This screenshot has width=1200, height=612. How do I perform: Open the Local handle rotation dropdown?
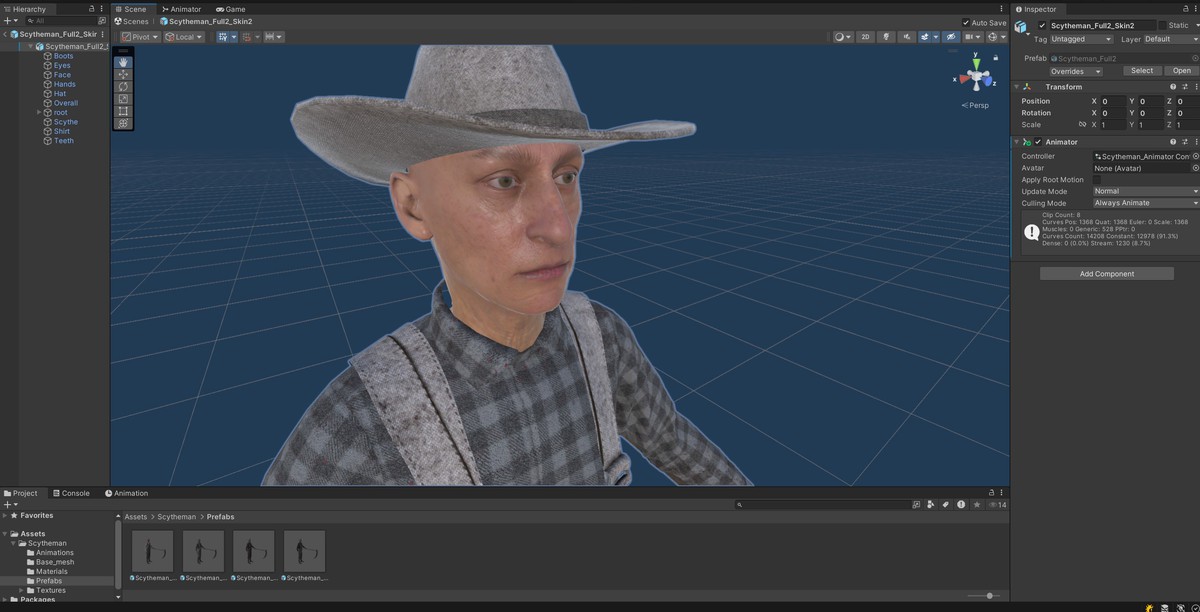coord(184,37)
